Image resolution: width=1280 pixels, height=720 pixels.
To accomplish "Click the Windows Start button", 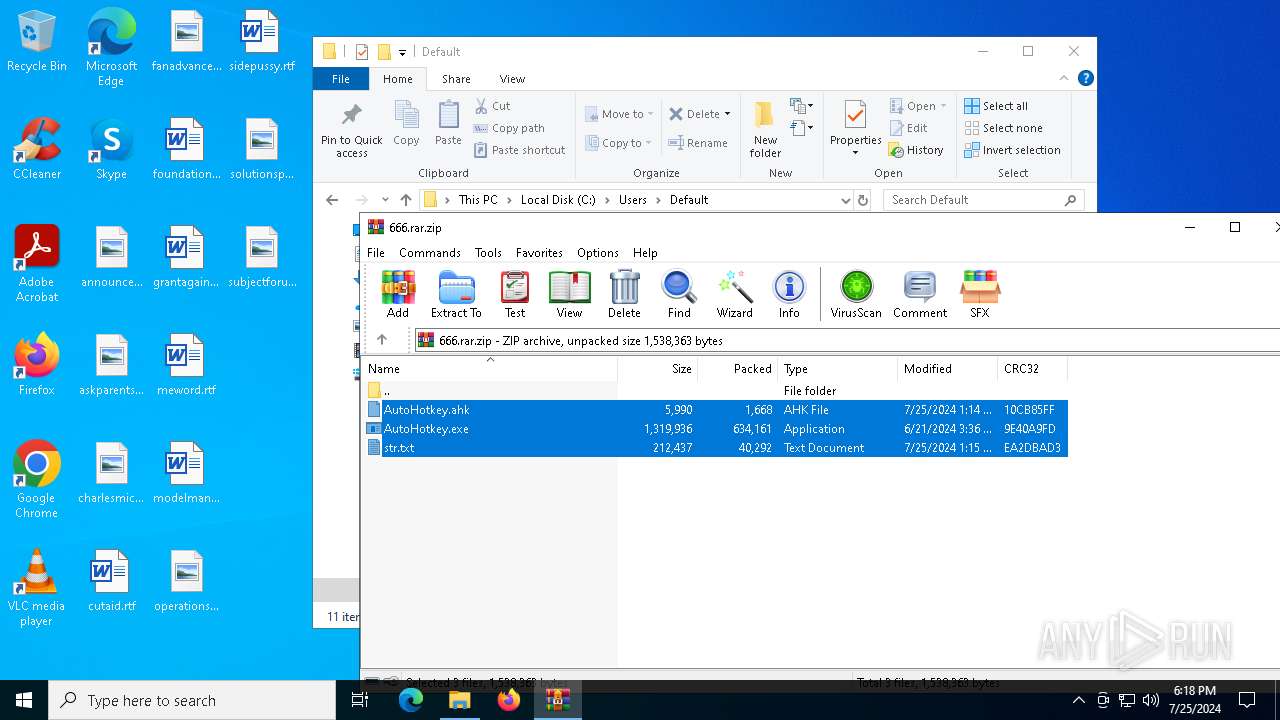I will (x=24, y=700).
